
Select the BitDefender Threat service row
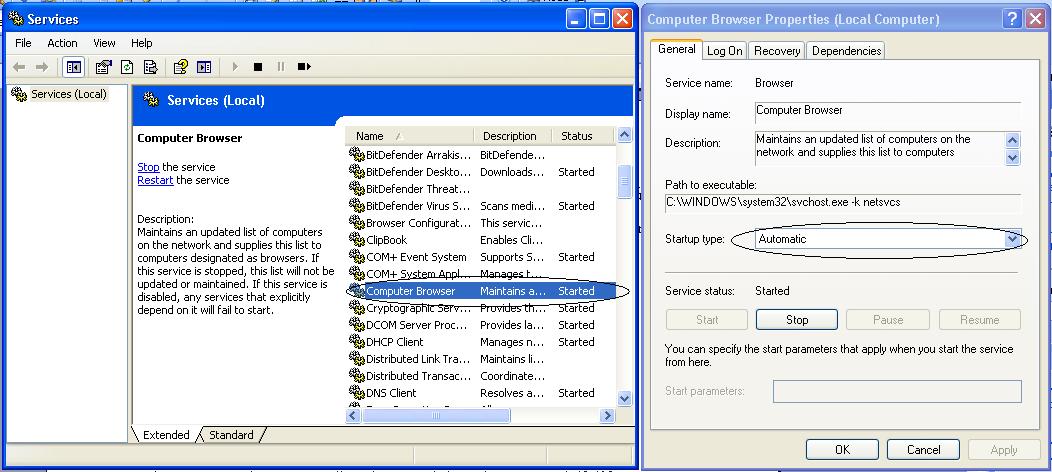480,189
